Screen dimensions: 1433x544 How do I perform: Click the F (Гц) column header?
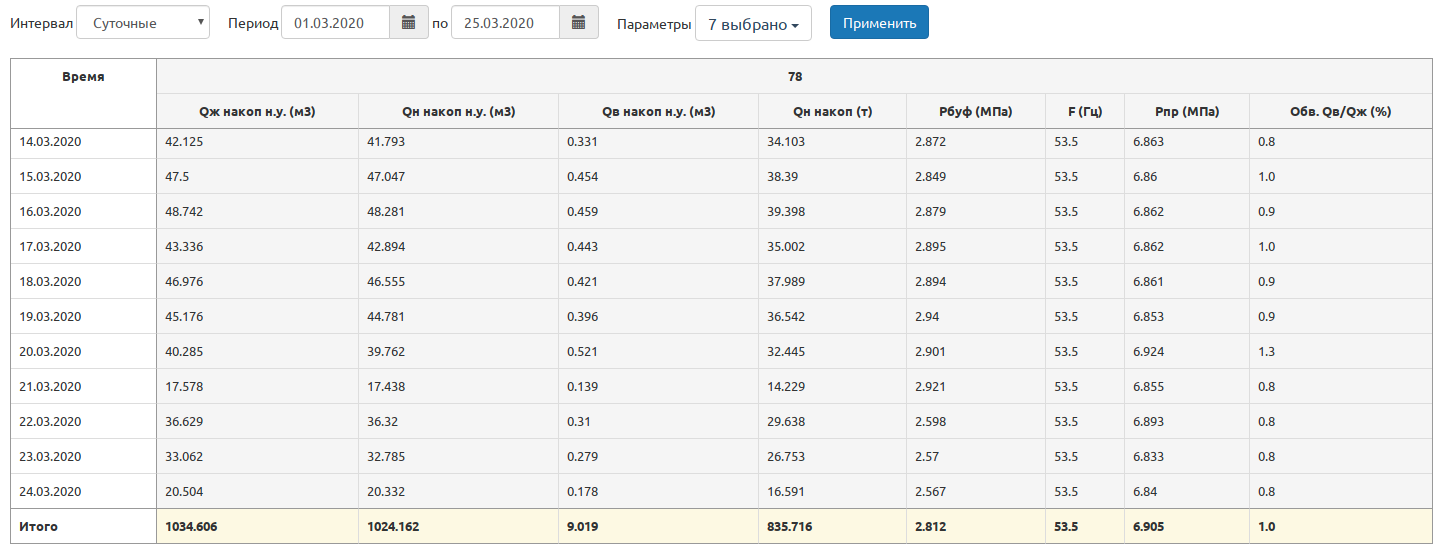coord(1085,111)
